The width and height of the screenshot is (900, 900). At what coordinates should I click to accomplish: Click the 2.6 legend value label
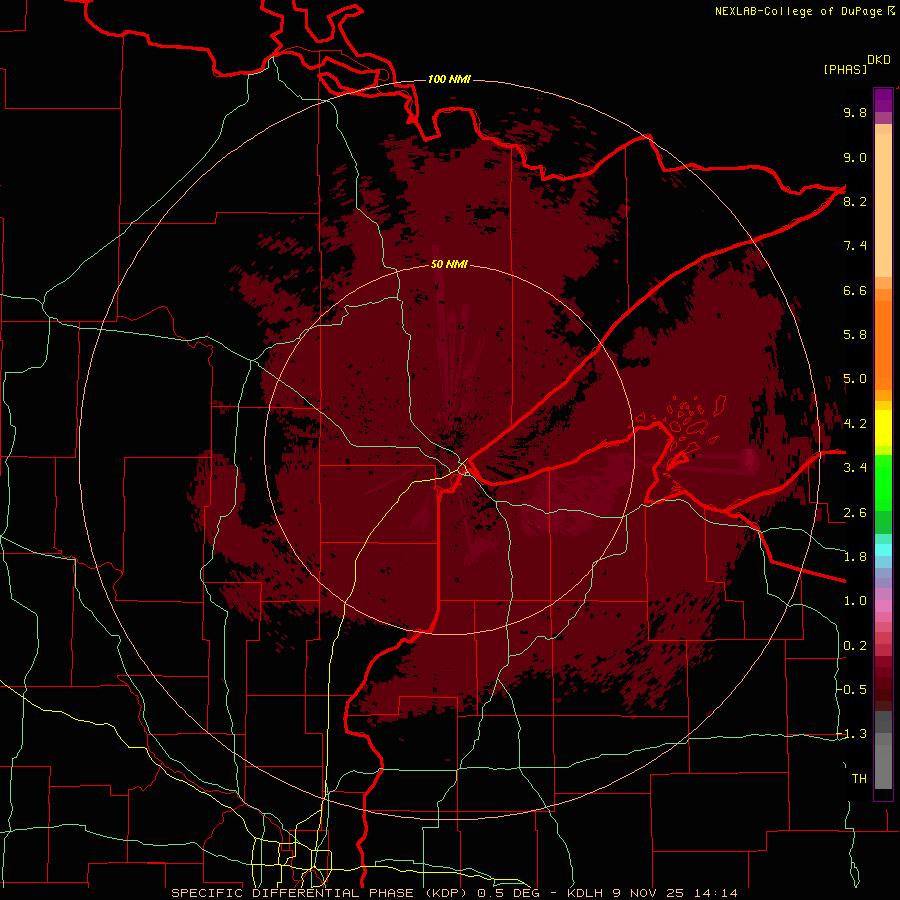click(855, 512)
